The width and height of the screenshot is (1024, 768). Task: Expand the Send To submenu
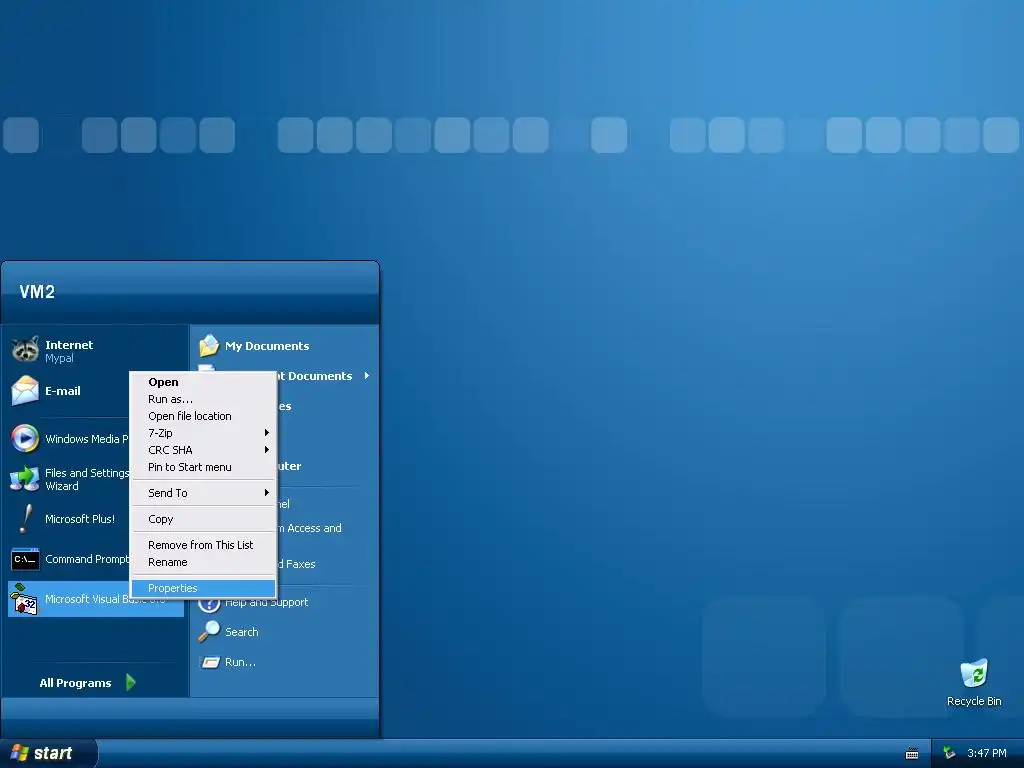pyautogui.click(x=203, y=493)
